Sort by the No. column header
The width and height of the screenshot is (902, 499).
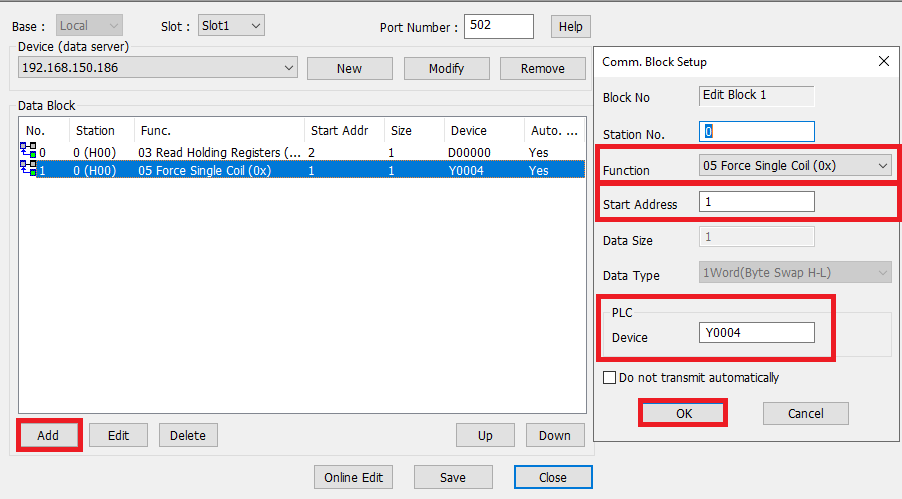pyautogui.click(x=44, y=131)
